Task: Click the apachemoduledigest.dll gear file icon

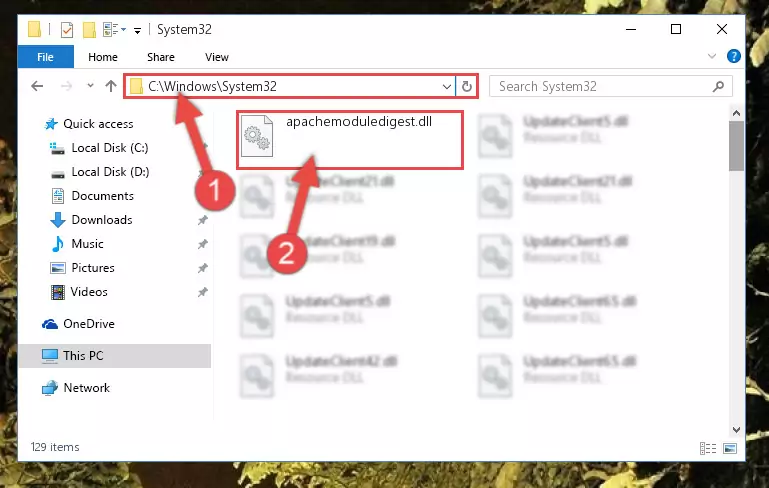Action: (256, 136)
